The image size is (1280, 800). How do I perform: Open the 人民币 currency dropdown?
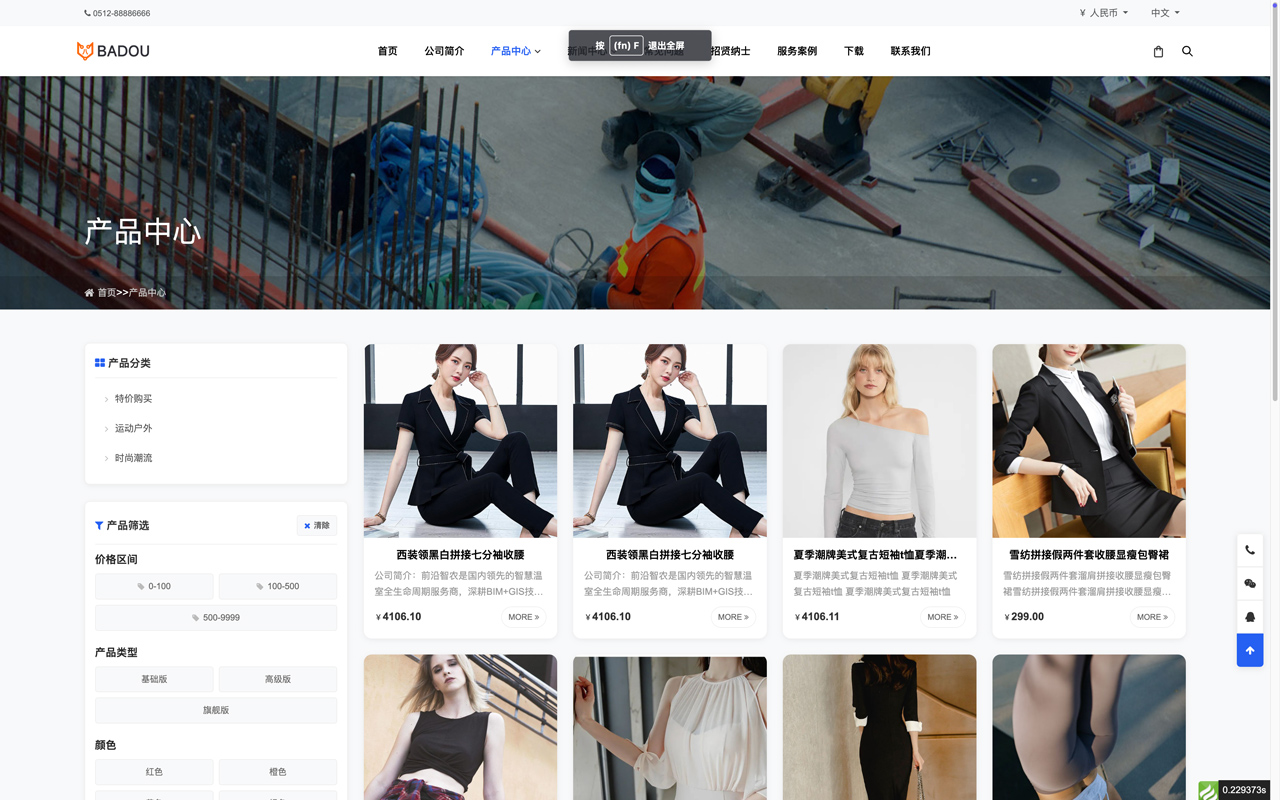point(1104,12)
